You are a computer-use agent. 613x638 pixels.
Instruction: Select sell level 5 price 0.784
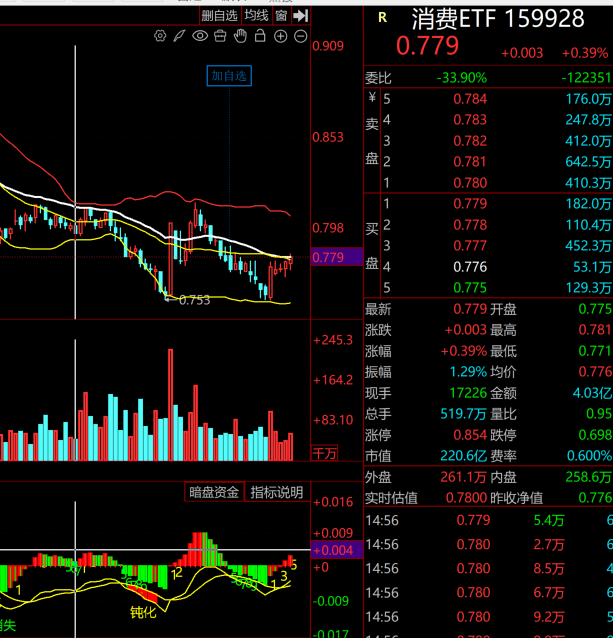pyautogui.click(x=470, y=99)
